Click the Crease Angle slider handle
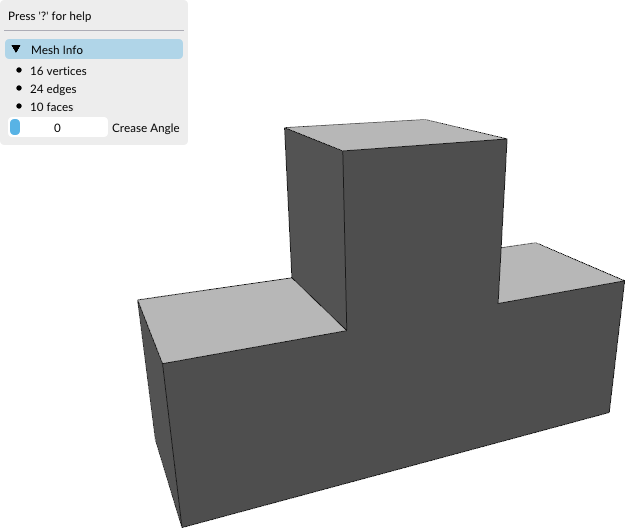The image size is (625, 528). pos(14,128)
